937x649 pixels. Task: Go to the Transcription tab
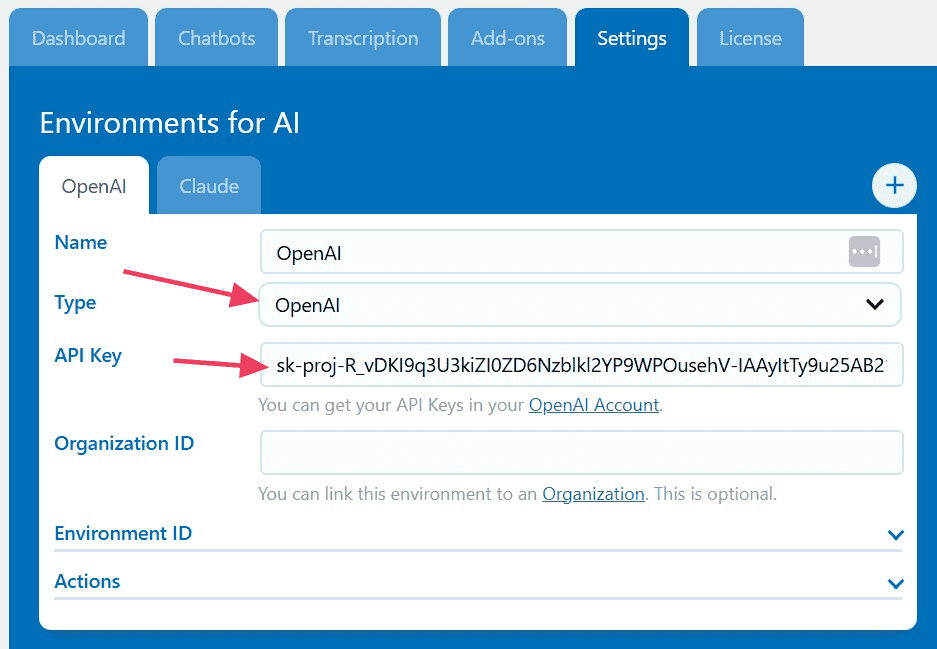[x=363, y=38]
